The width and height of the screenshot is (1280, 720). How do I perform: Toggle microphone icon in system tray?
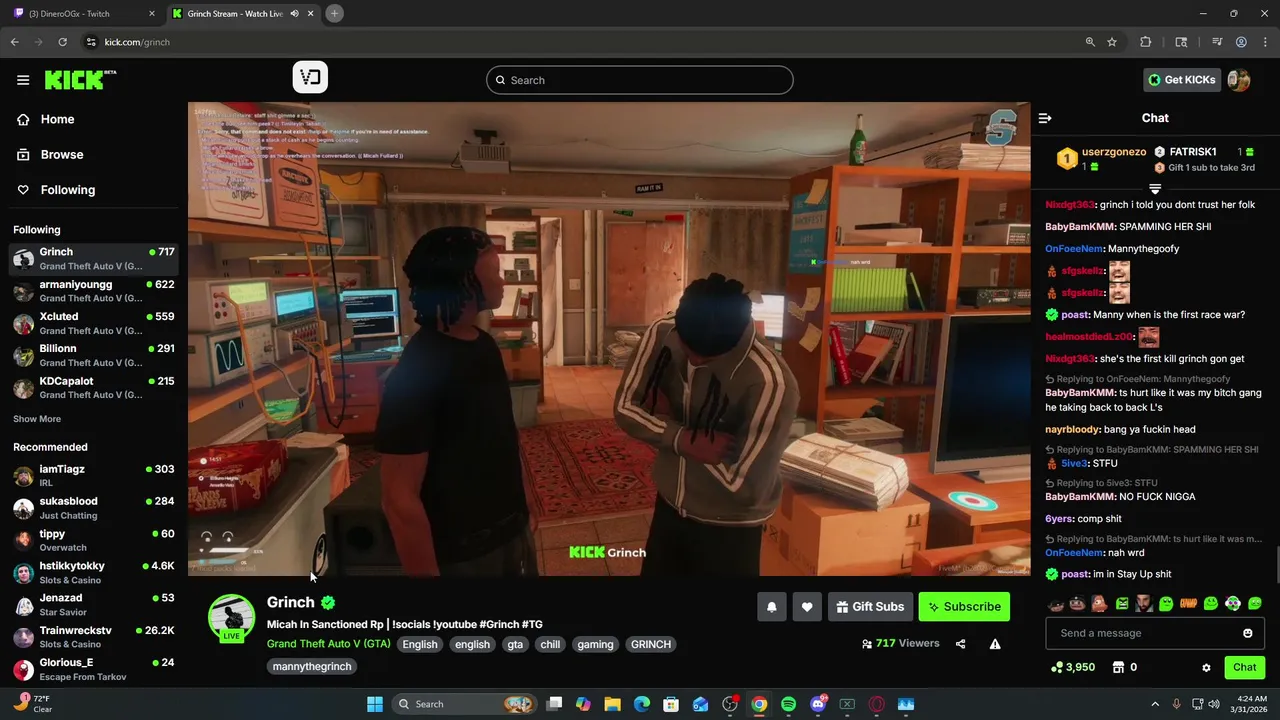coord(1176,704)
